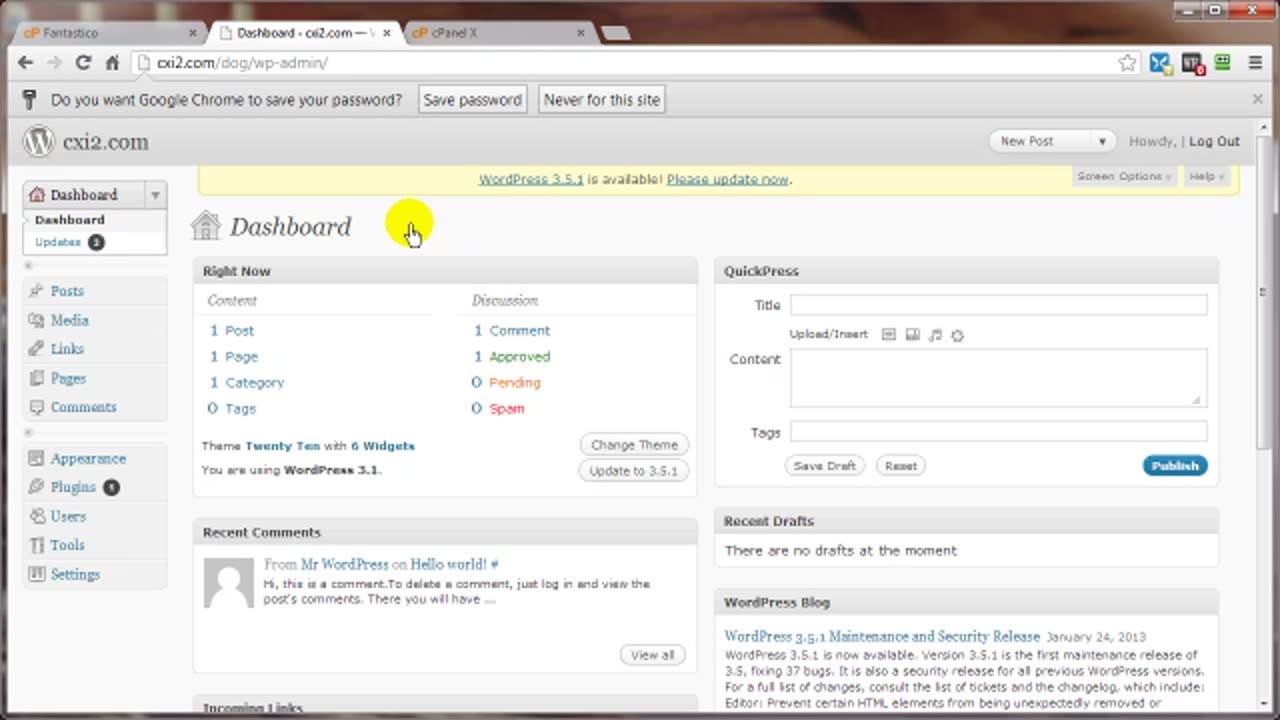The height and width of the screenshot is (720, 1280).
Task: Open Pending comments link
Action: [514, 383]
